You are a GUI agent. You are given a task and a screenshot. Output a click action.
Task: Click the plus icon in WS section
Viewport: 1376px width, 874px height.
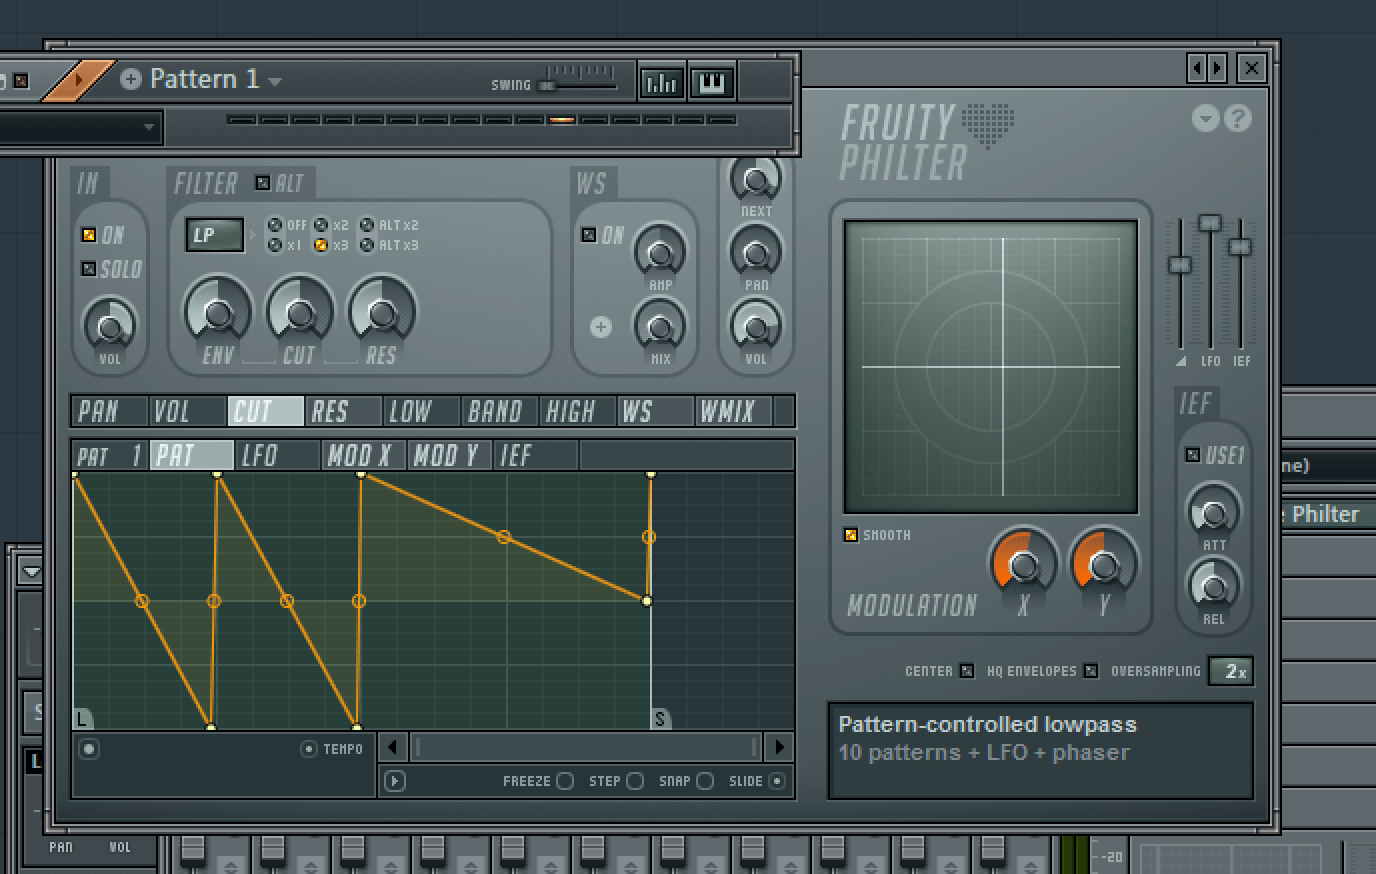pos(600,328)
